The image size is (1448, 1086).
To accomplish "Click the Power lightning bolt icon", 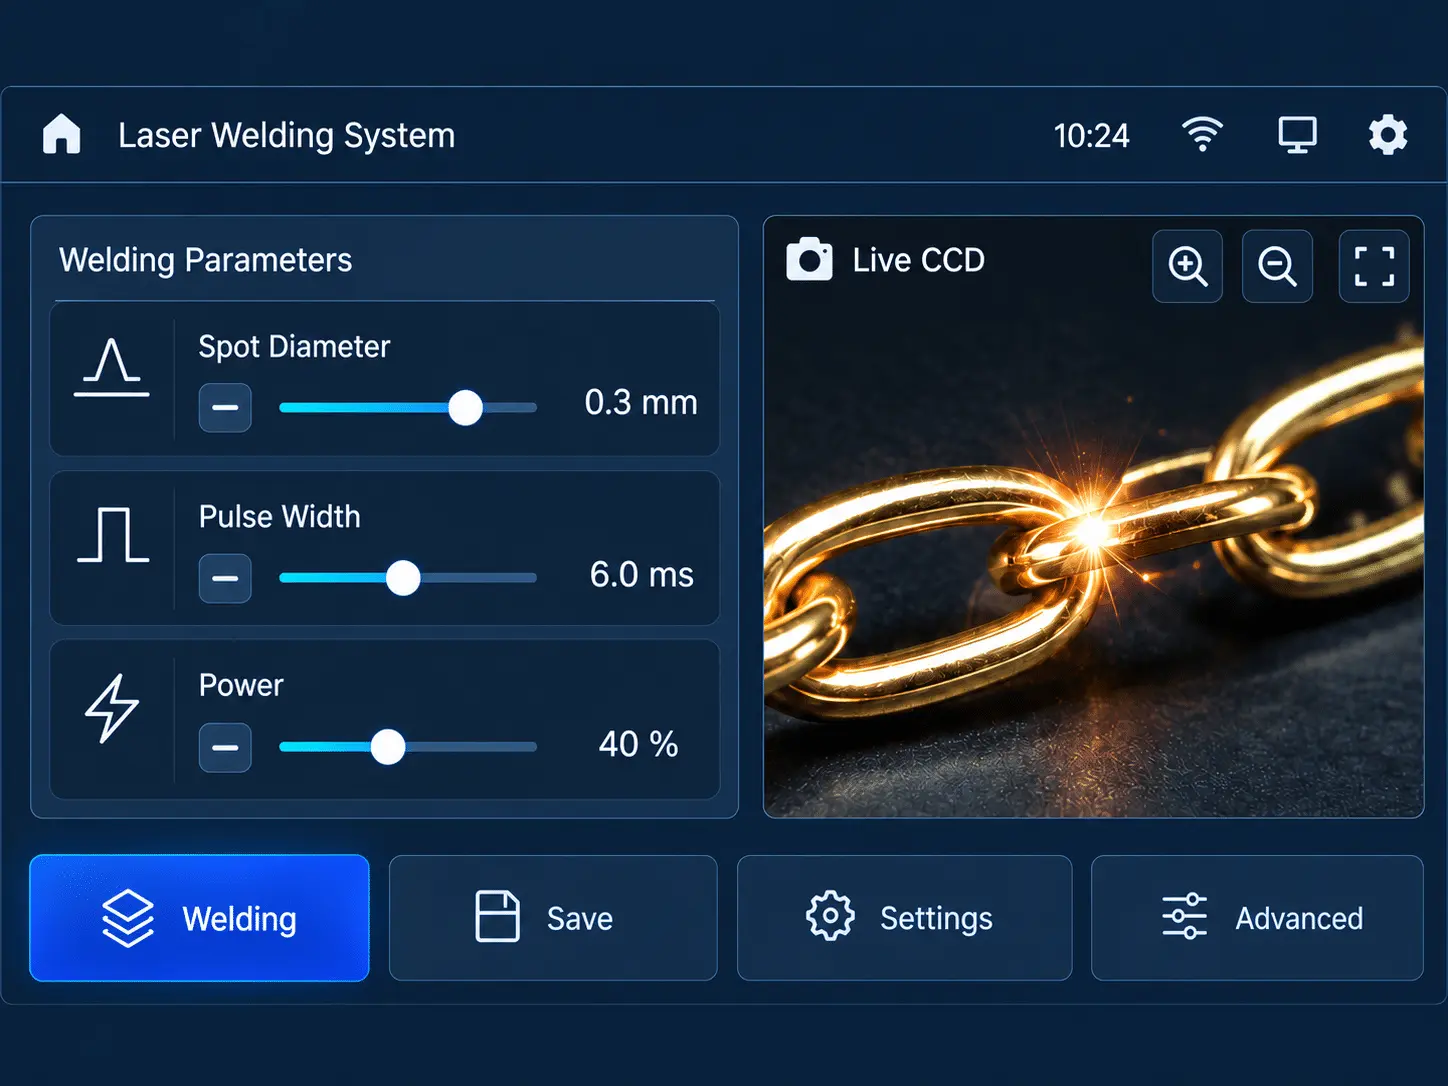I will [111, 708].
